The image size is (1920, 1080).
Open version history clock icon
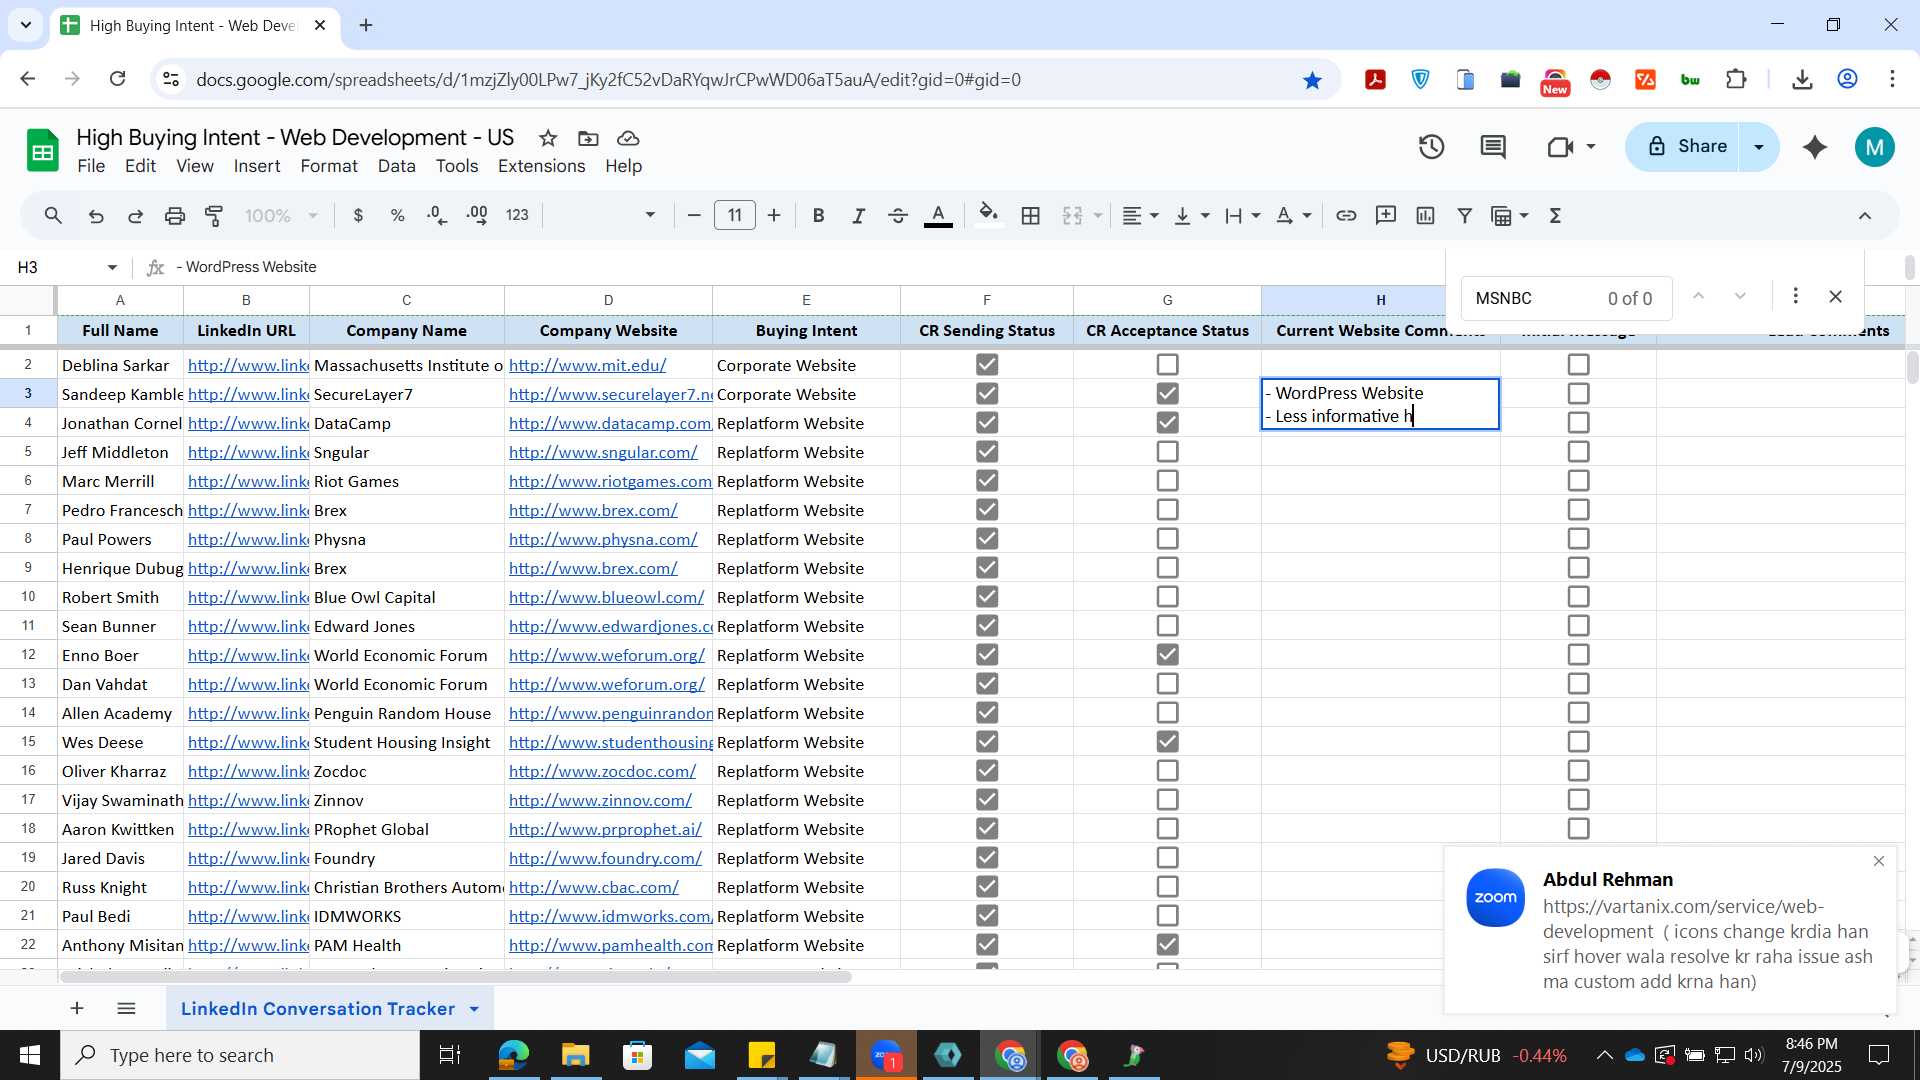pyautogui.click(x=1432, y=147)
